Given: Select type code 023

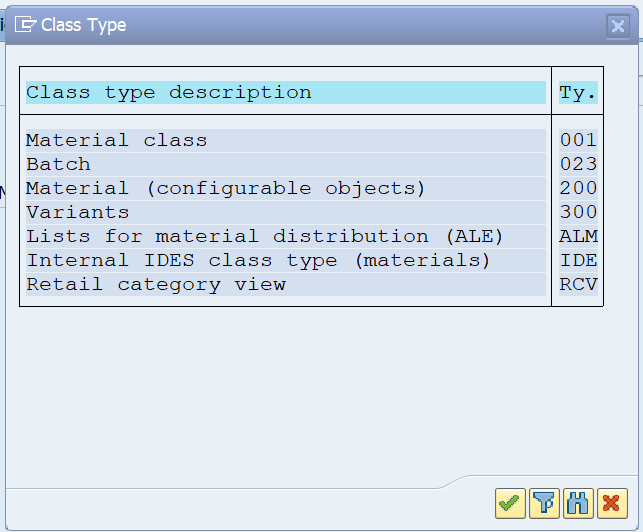Looking at the screenshot, I should pos(578,164).
